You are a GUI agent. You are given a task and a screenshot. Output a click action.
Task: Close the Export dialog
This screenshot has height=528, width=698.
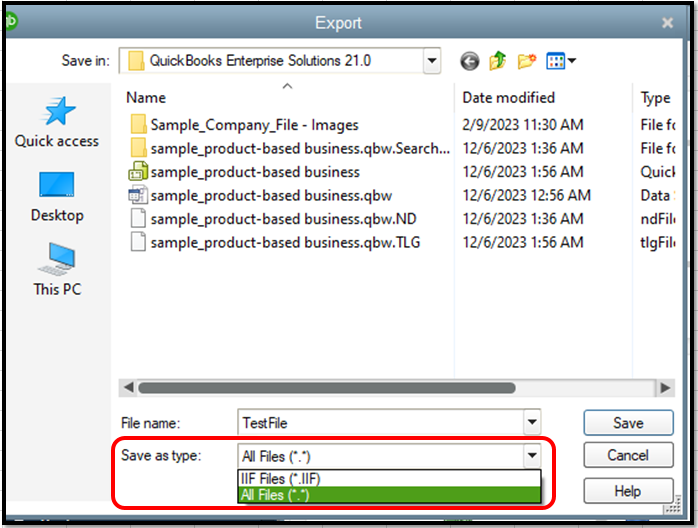667,22
